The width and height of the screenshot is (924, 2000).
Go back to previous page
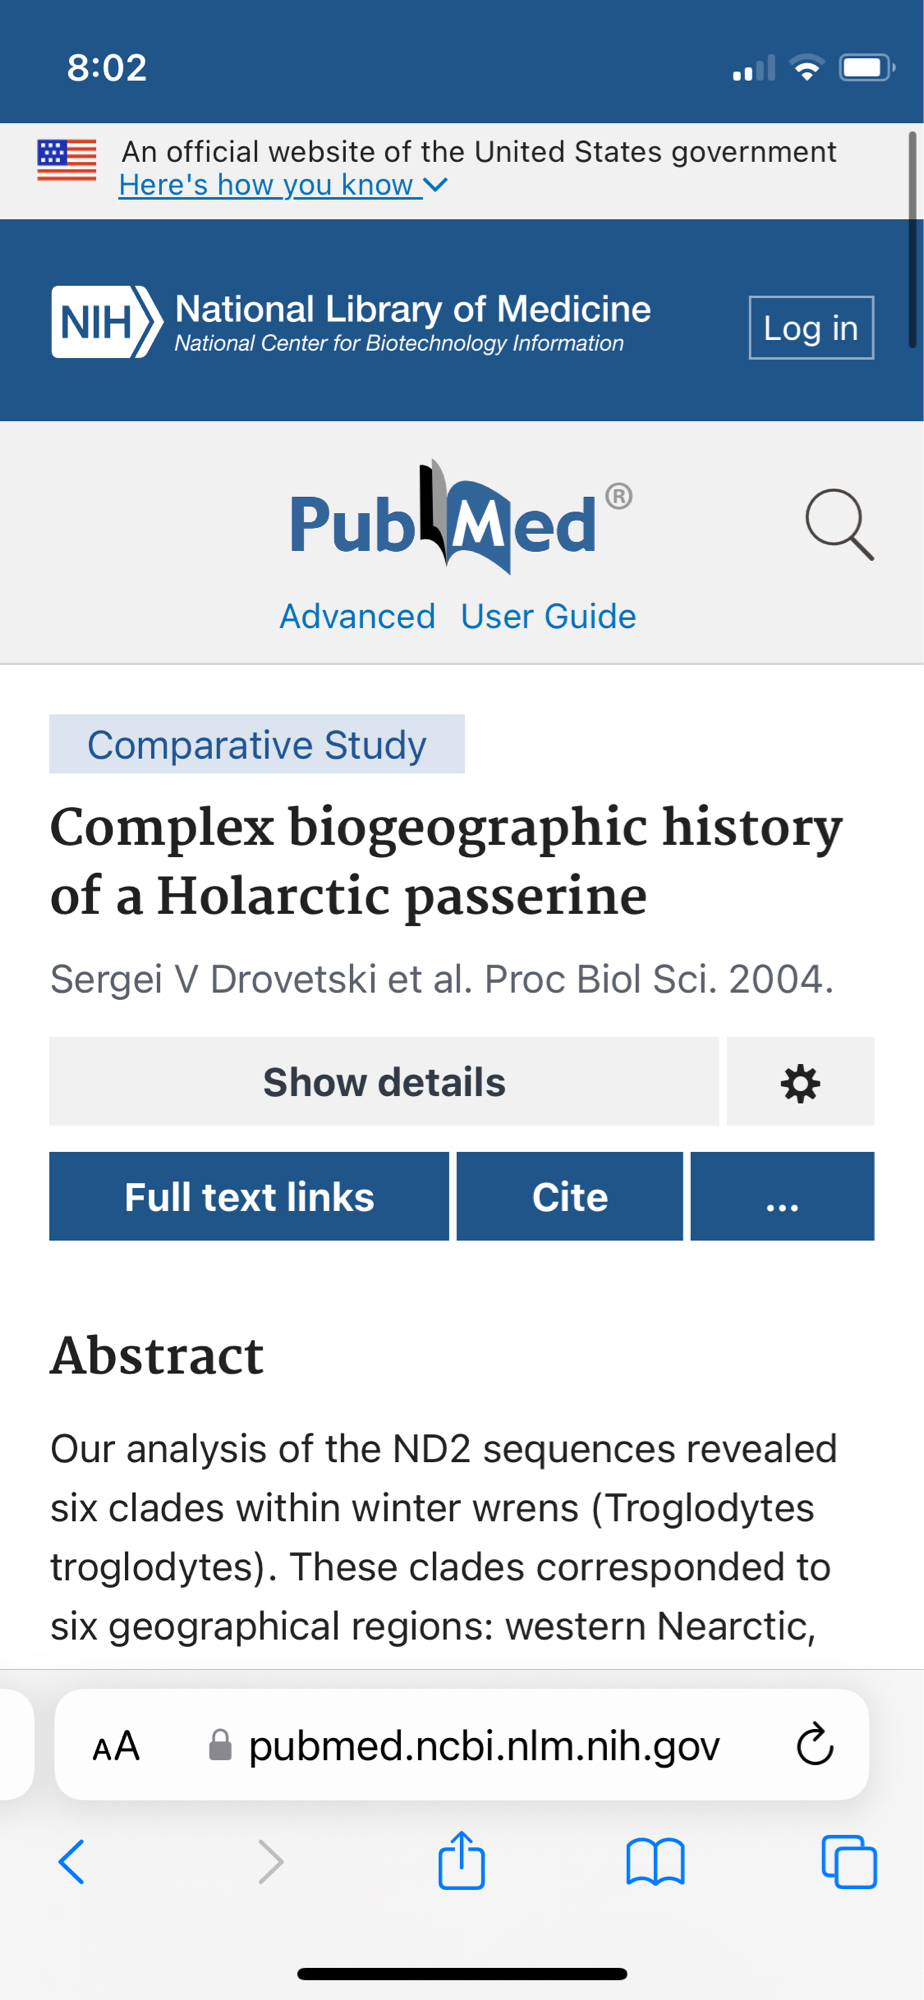coord(72,1862)
